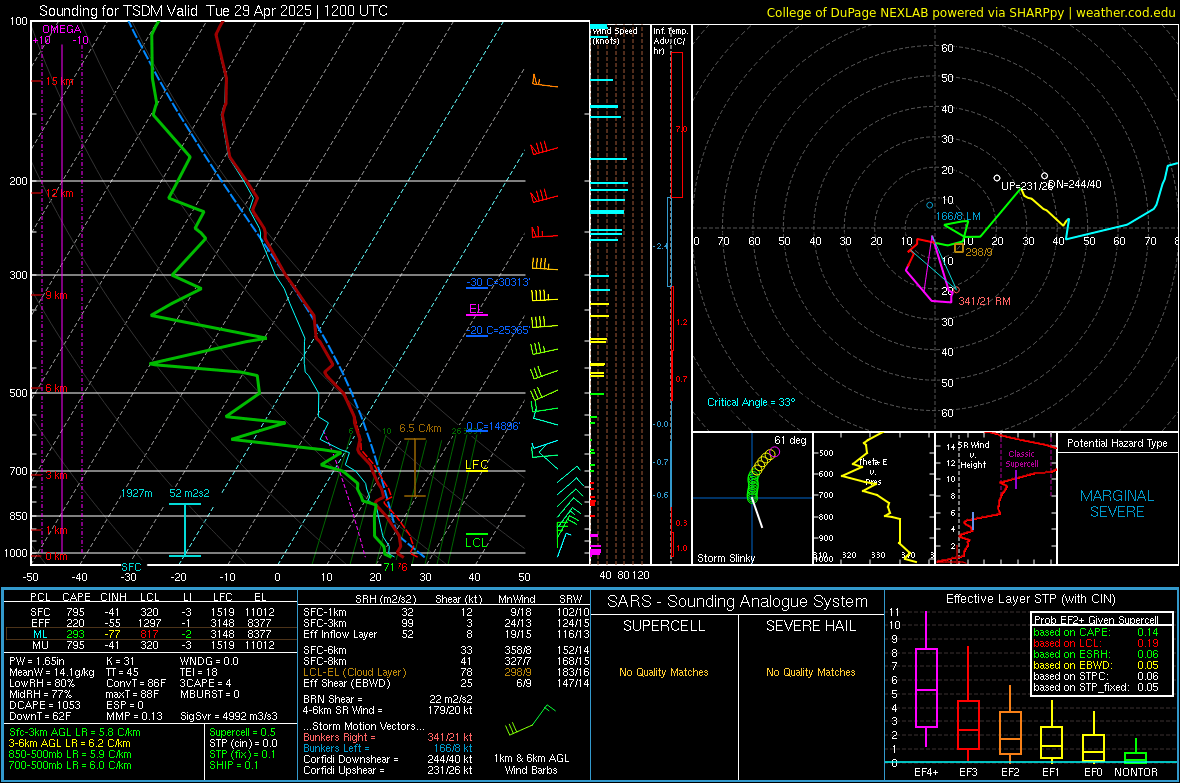
Task: Click the based on CAPE: 0.14 line
Action: (1096, 632)
